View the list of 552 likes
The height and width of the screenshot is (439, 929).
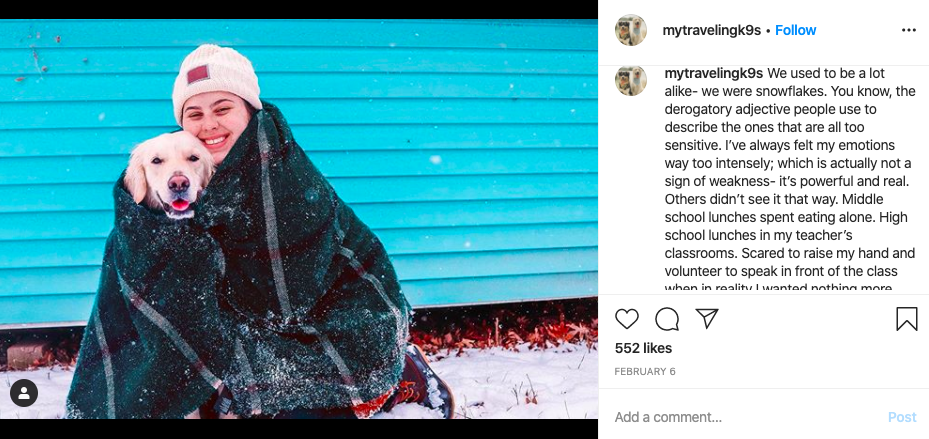pyautogui.click(x=643, y=348)
